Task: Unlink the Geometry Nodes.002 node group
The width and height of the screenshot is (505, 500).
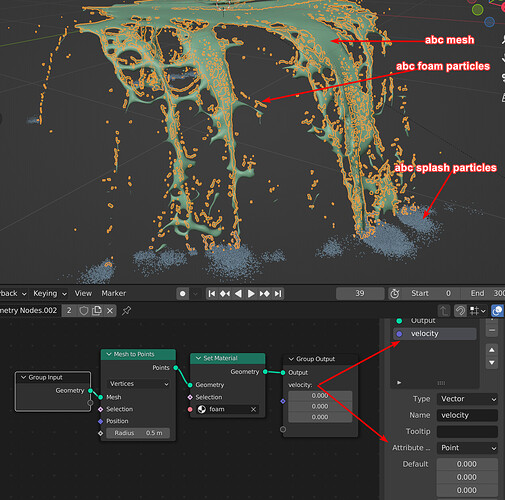Action: (110, 311)
